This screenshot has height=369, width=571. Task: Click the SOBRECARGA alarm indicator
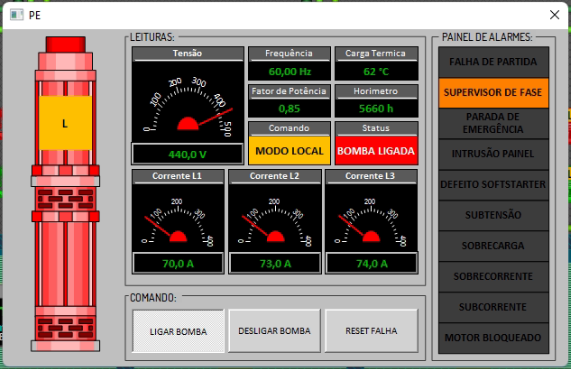[493, 246]
